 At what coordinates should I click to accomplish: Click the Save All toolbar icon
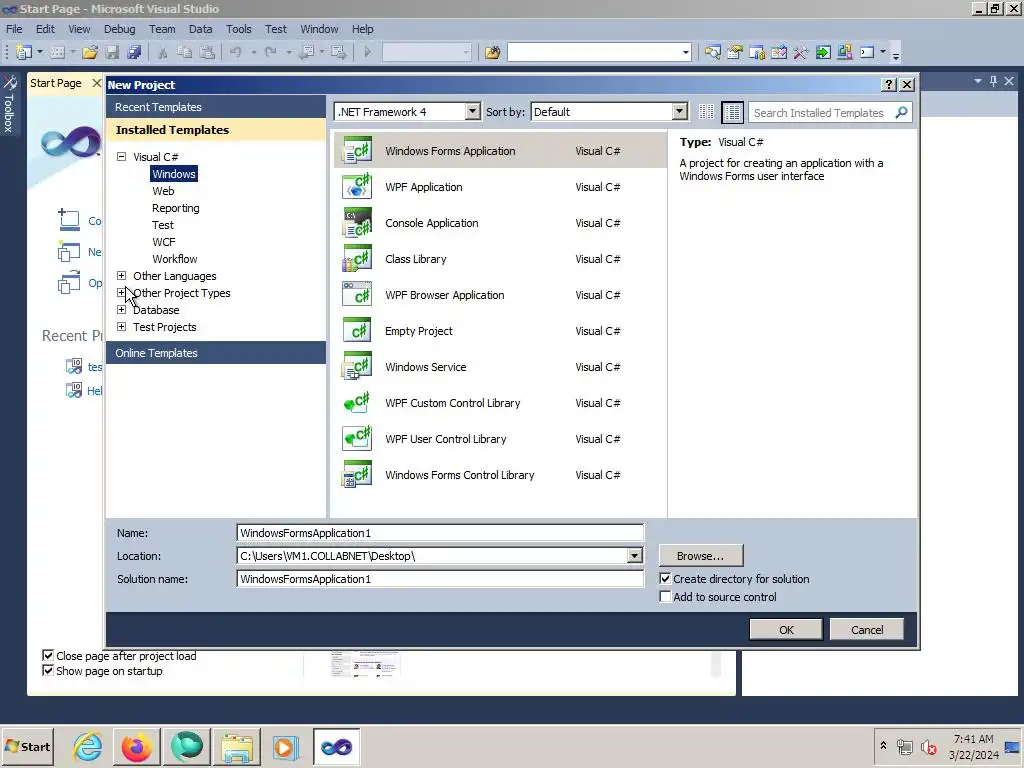[x=134, y=52]
